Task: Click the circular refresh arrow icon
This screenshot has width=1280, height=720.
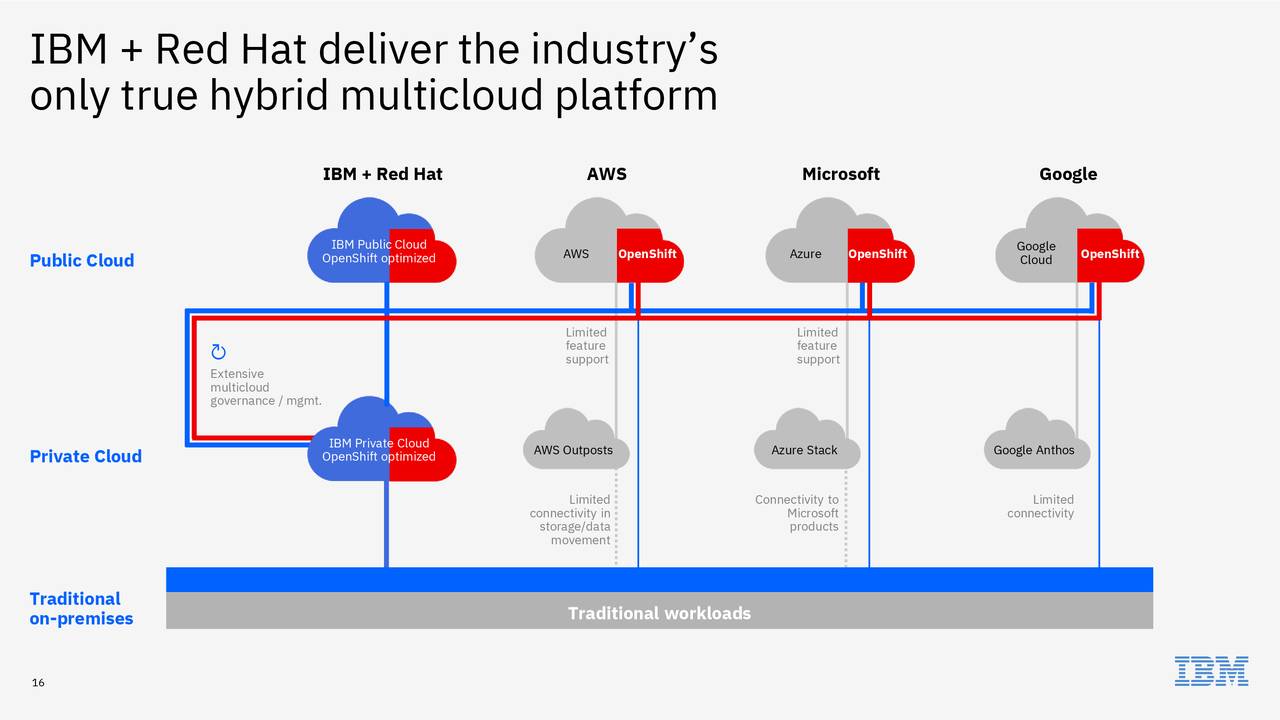Action: (x=219, y=351)
